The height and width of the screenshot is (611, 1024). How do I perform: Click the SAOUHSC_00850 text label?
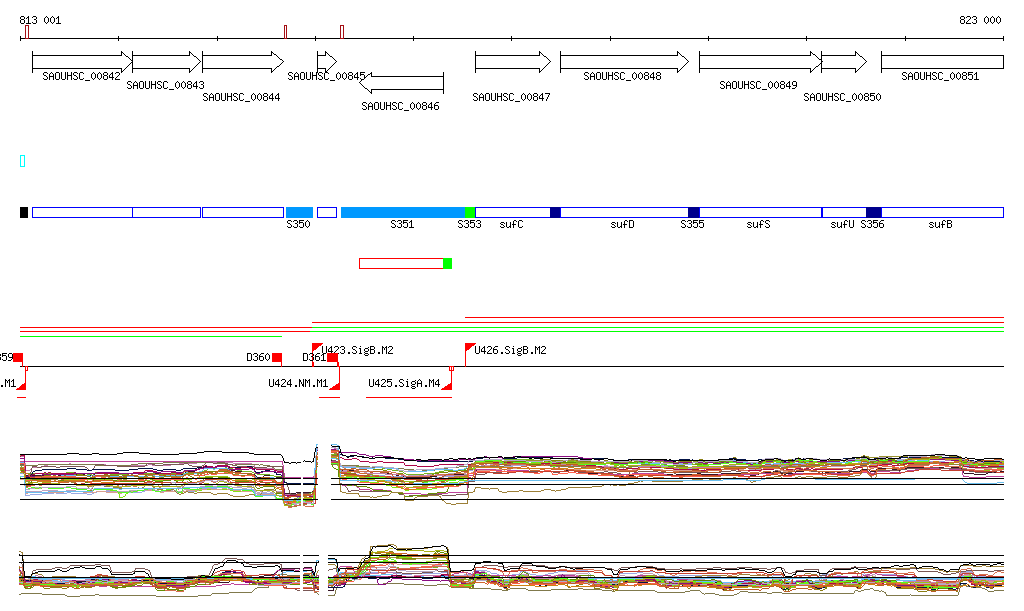tap(842, 97)
